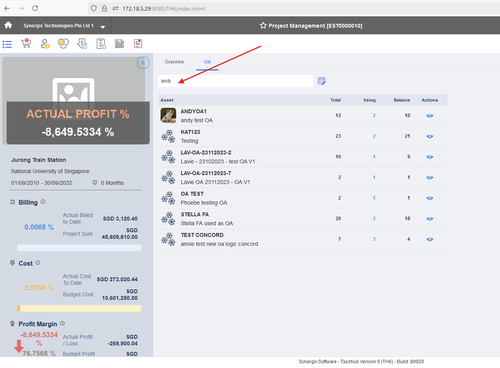This screenshot has width=500, height=368.
Task: View STELLA FA with eye icon
Action: pyautogui.click(x=430, y=219)
